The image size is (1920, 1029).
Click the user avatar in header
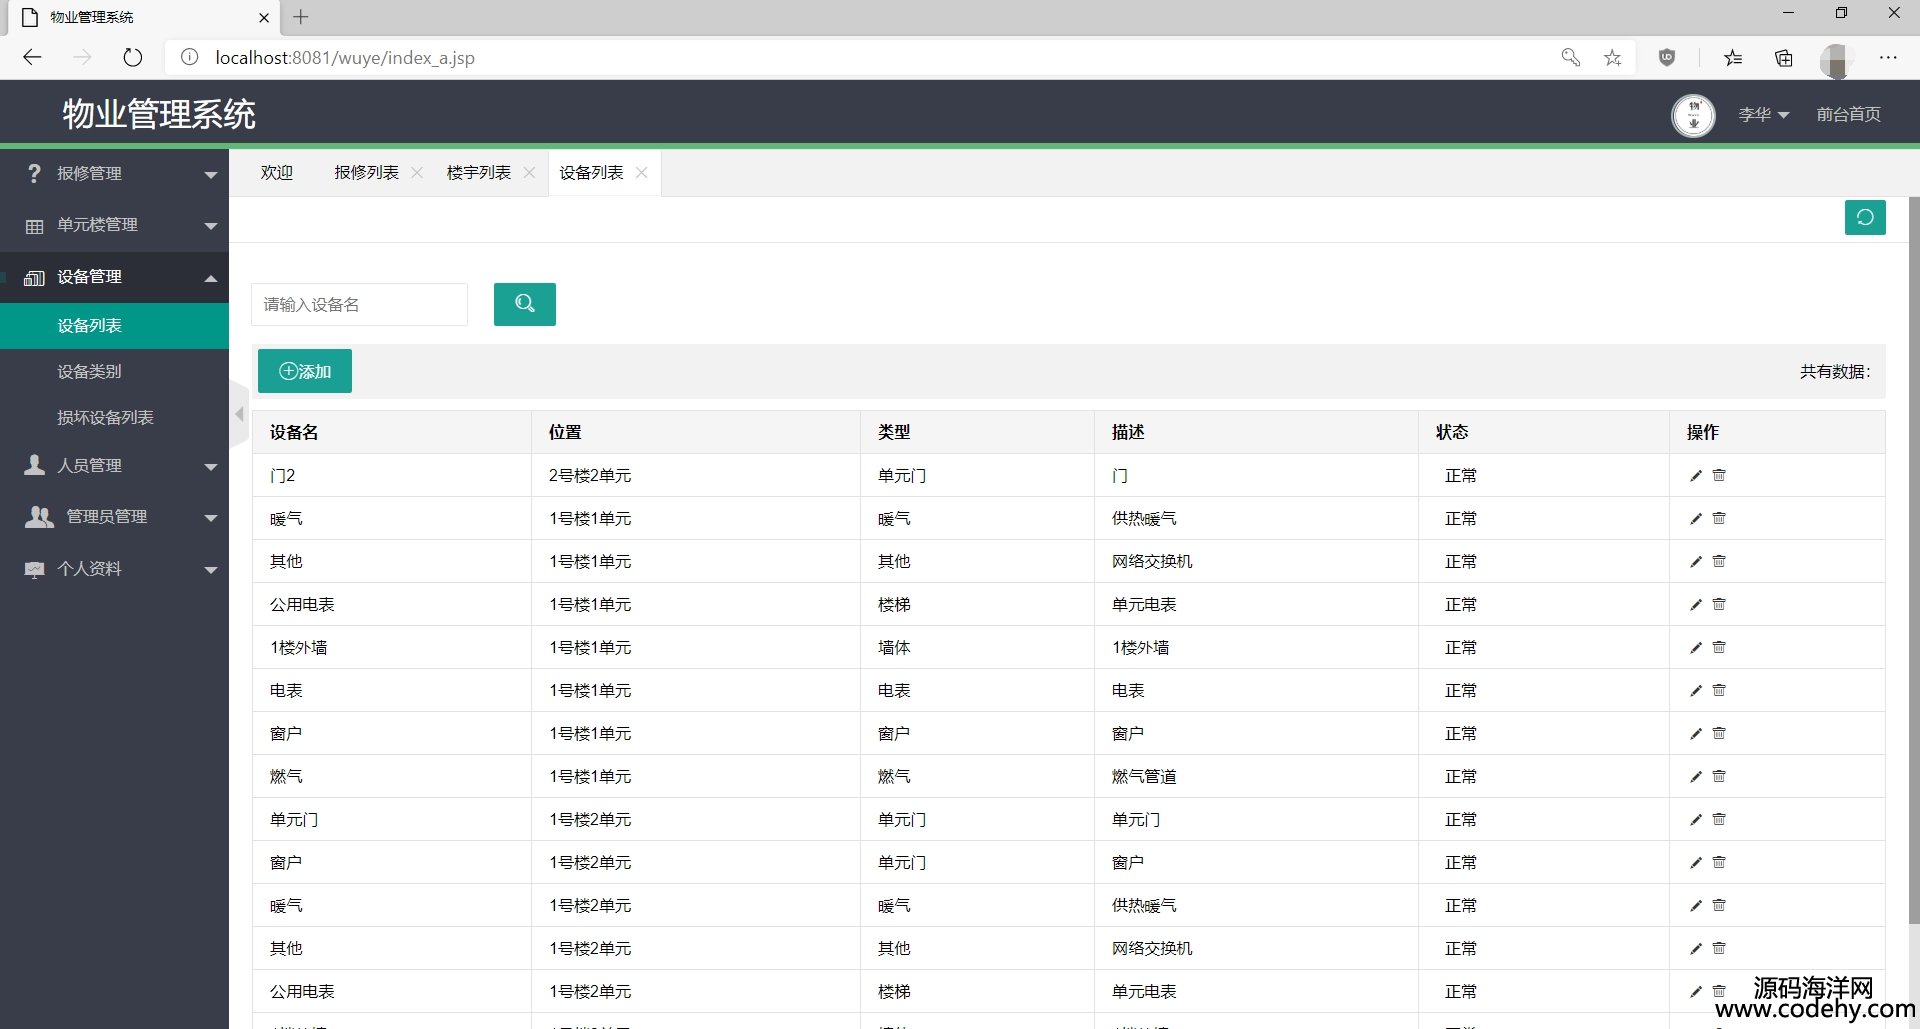[1693, 115]
